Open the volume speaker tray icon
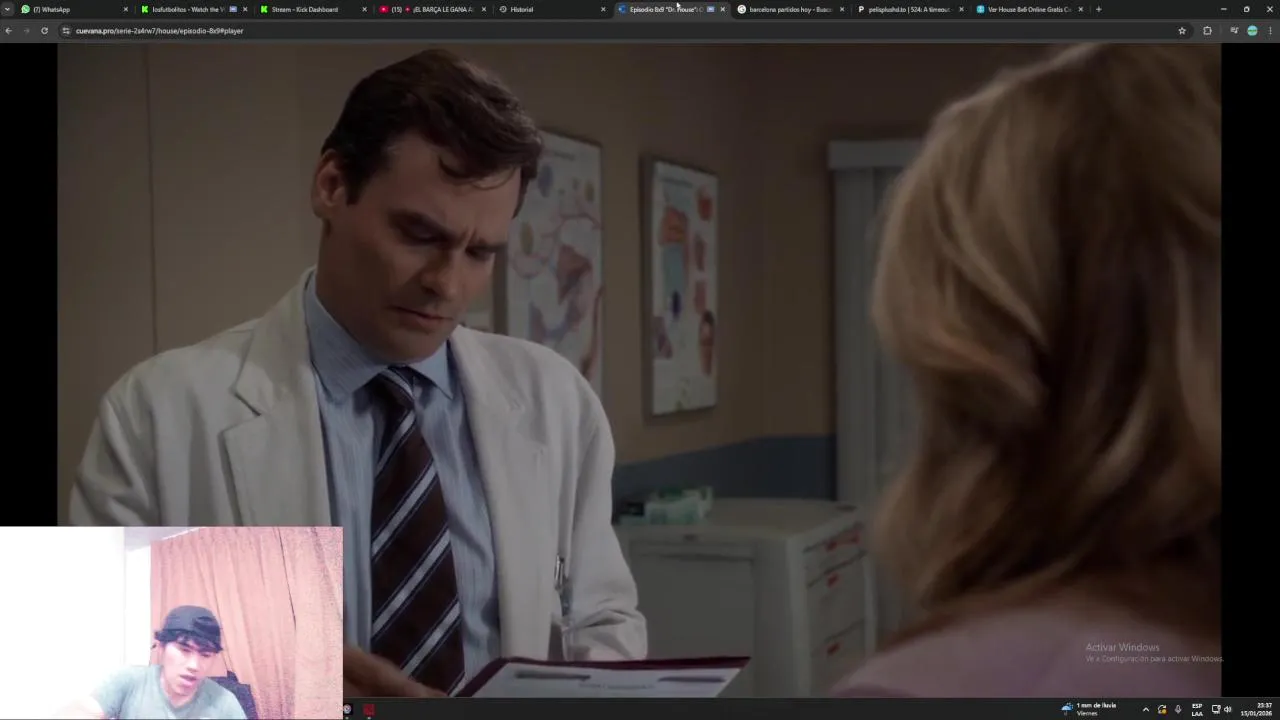Image resolution: width=1280 pixels, height=720 pixels. [x=1228, y=709]
